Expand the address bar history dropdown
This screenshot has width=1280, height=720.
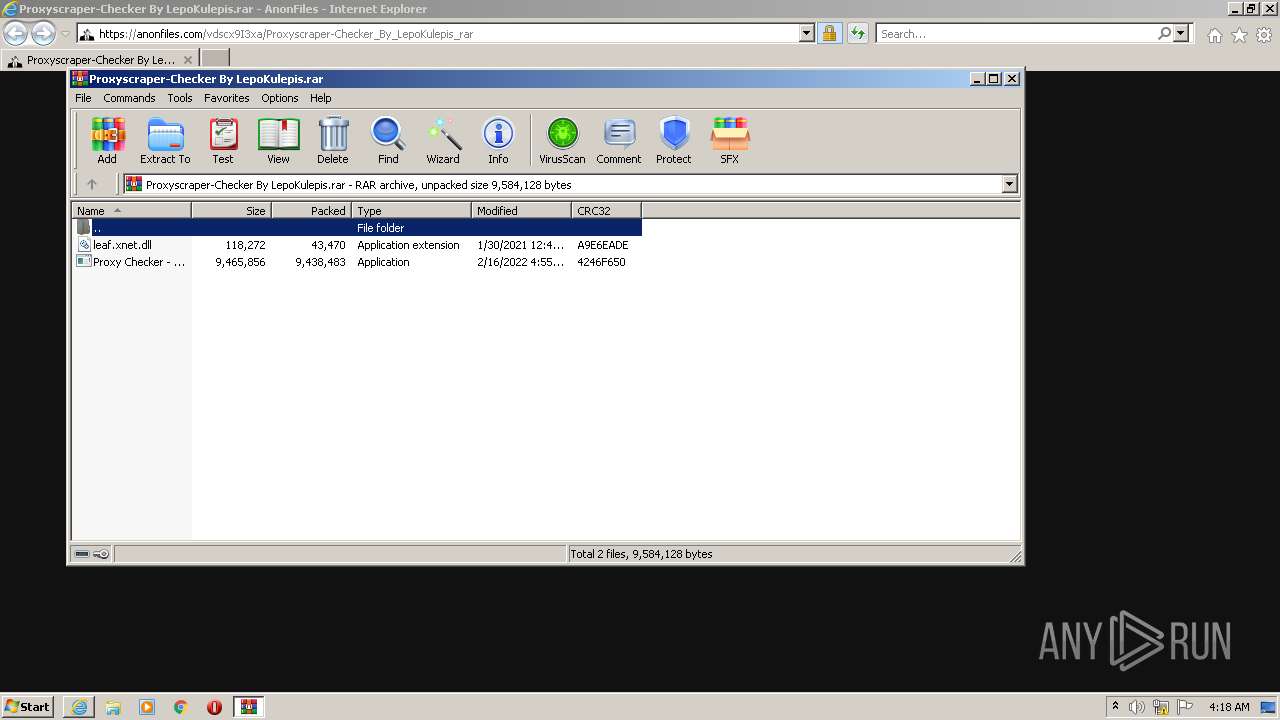(x=807, y=33)
